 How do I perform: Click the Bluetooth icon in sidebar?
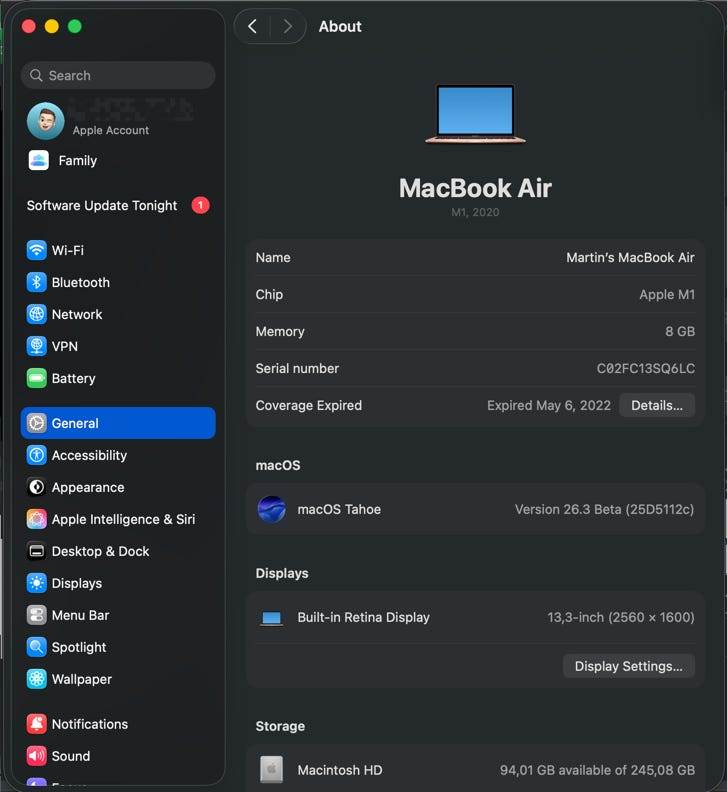click(x=37, y=282)
